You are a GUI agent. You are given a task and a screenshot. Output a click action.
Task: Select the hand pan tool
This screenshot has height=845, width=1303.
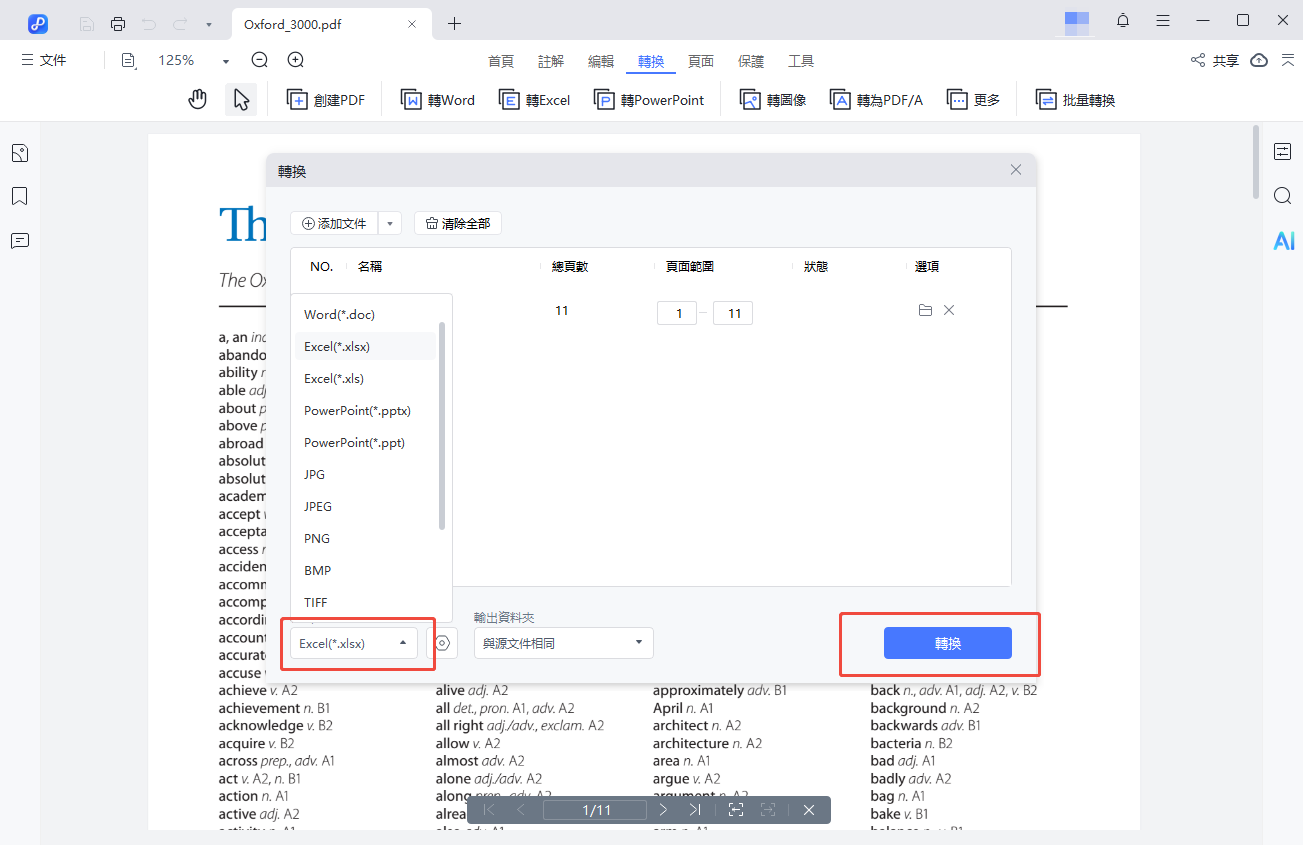[198, 99]
